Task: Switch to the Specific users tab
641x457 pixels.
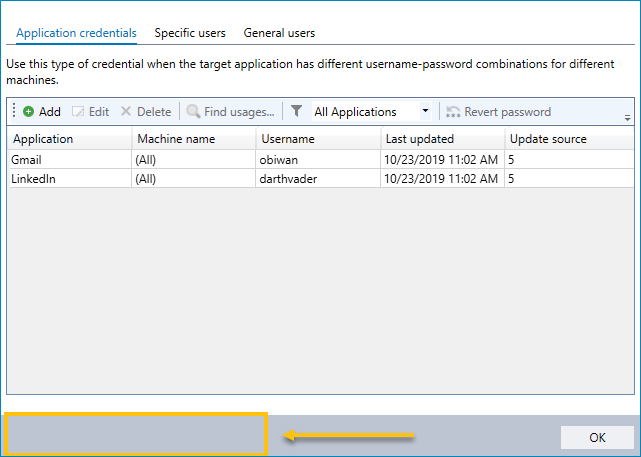Action: click(190, 33)
